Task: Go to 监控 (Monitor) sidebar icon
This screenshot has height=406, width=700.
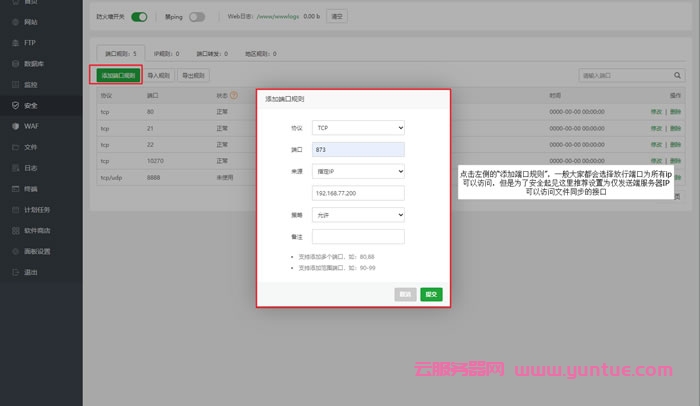Action: (x=15, y=84)
